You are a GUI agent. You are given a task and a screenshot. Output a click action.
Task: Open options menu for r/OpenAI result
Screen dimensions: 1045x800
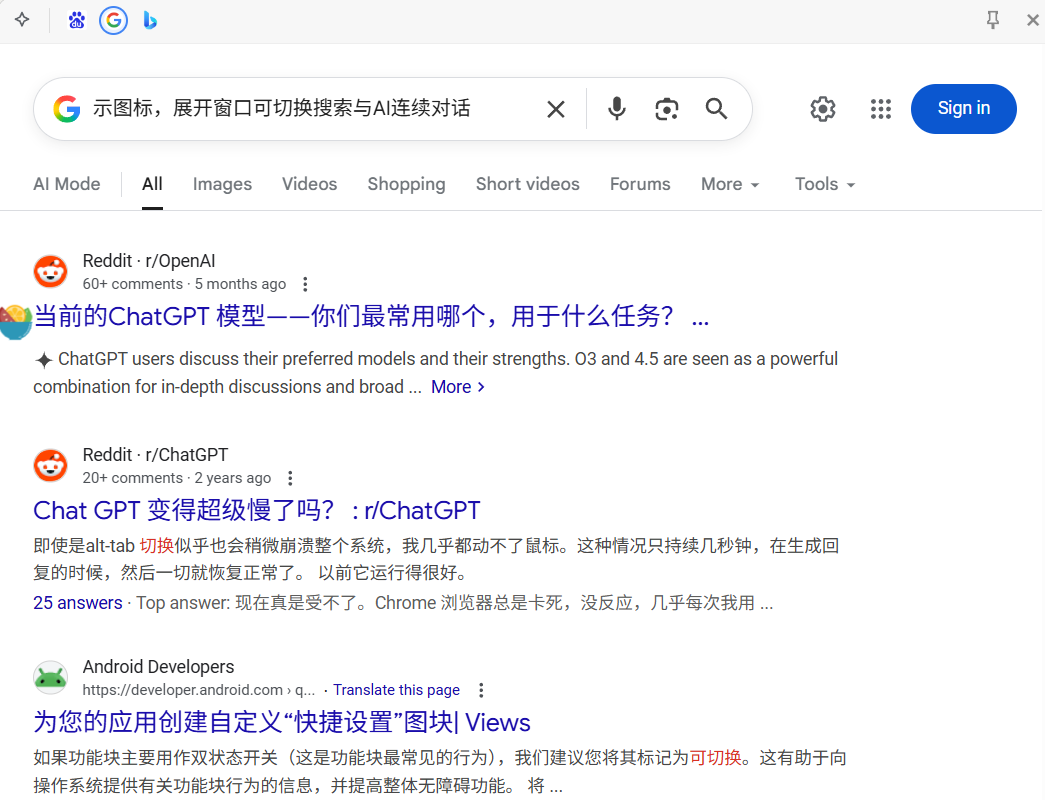306,284
